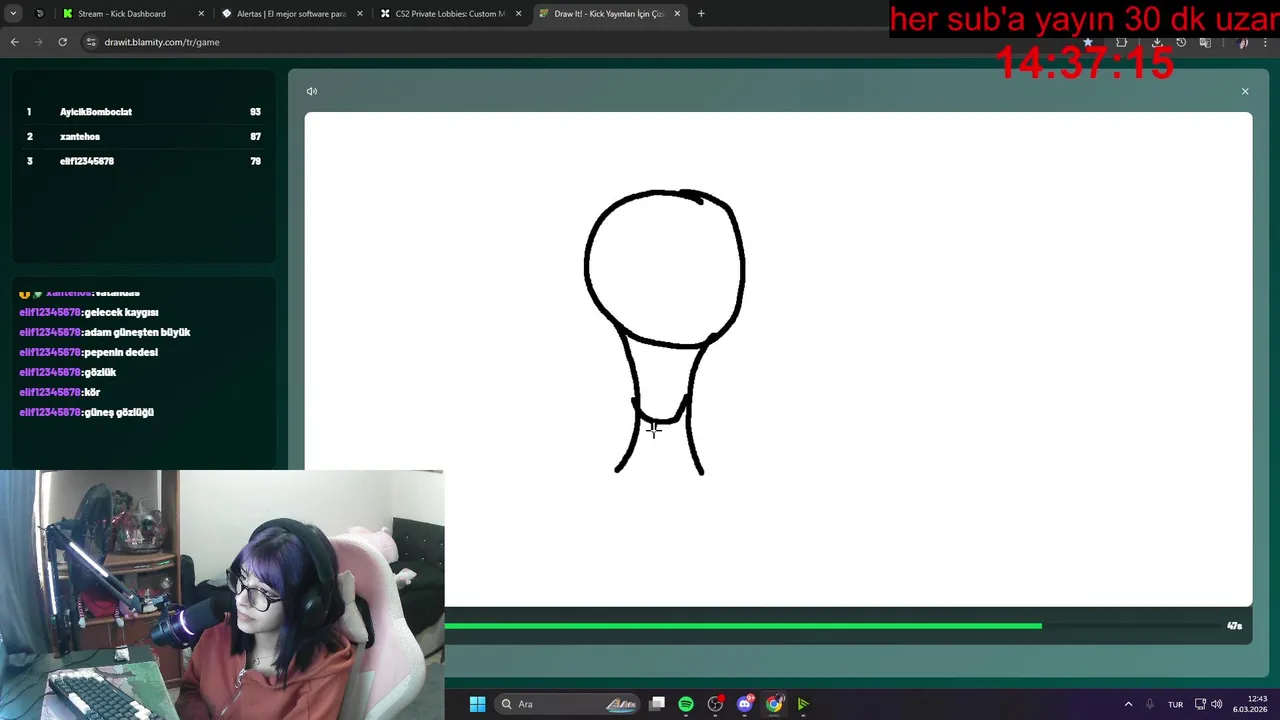Click the score 79 in the leaderboard
The height and width of the screenshot is (720, 1280).
[x=255, y=161]
